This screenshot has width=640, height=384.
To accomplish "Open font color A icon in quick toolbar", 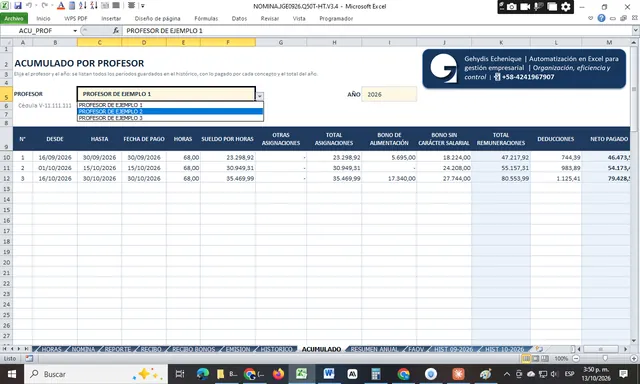I will coord(61,6).
